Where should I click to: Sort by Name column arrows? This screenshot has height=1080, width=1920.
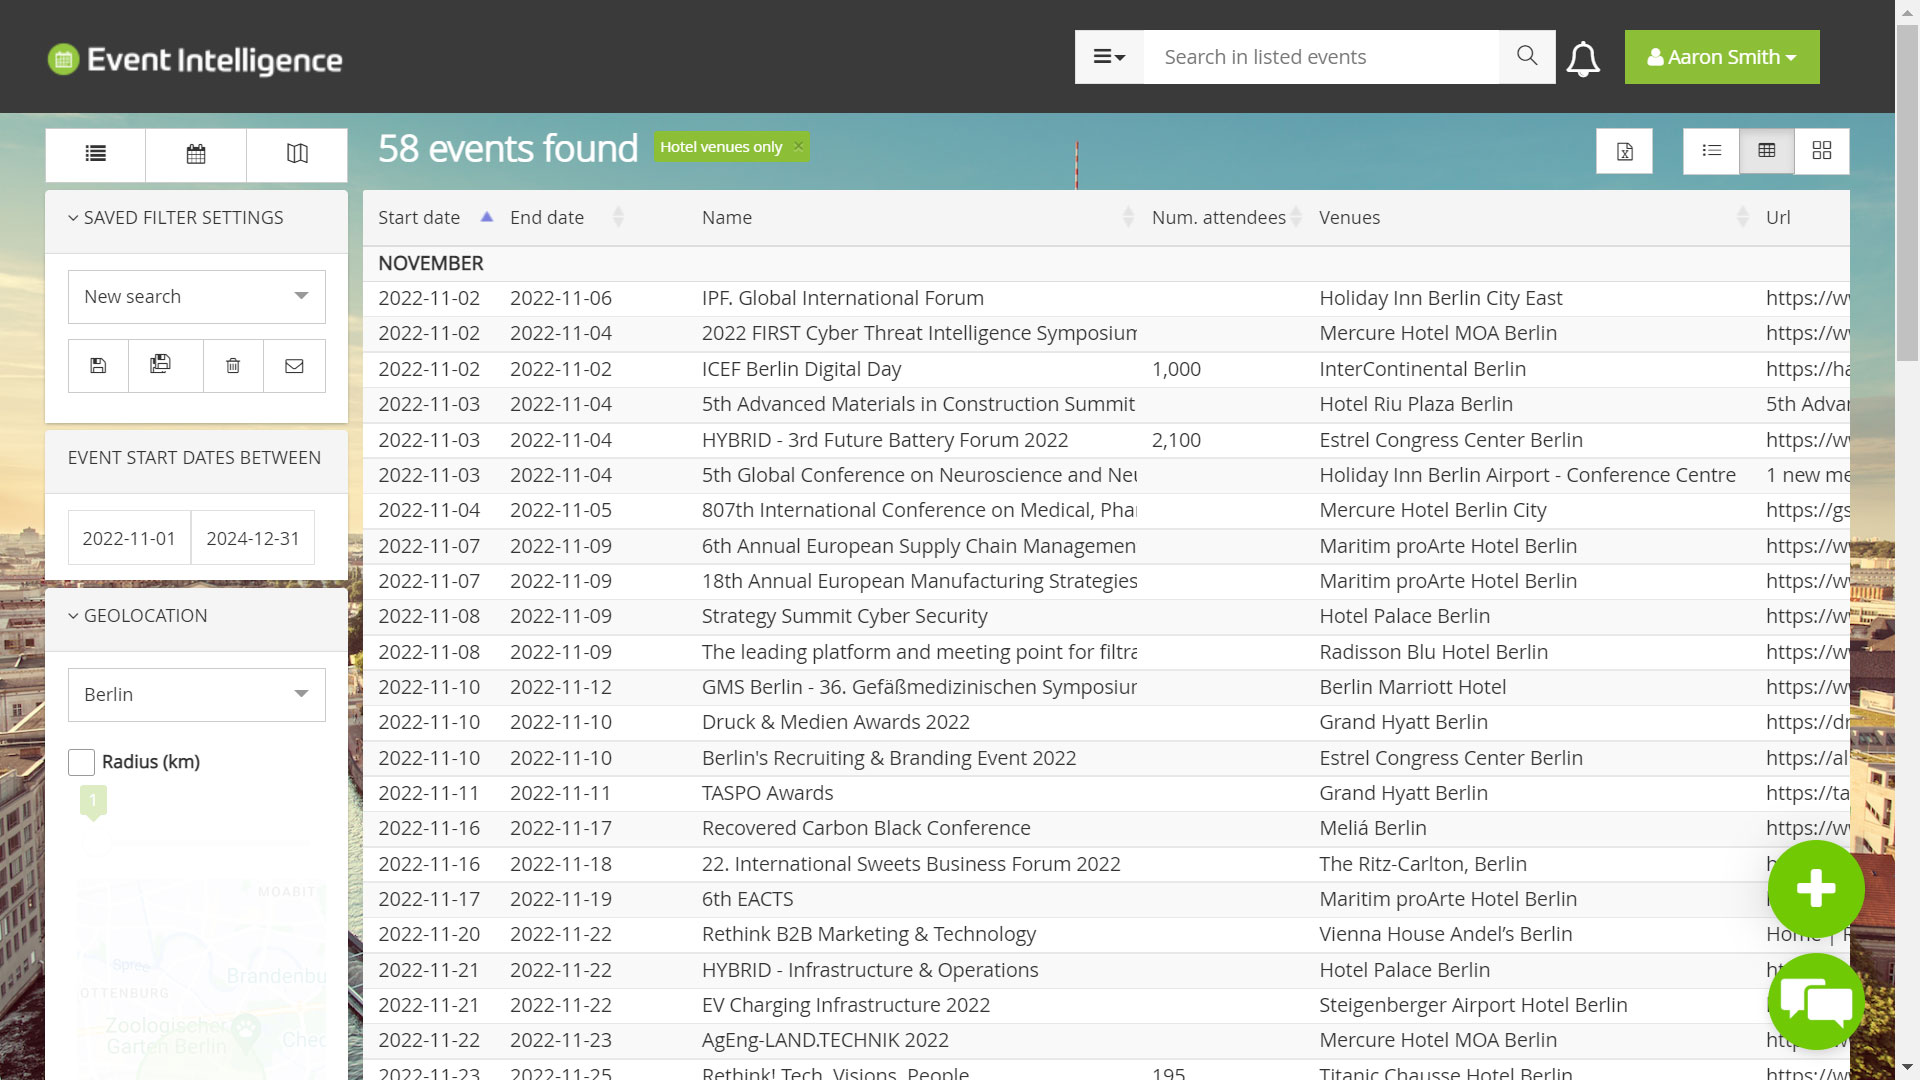point(1128,217)
